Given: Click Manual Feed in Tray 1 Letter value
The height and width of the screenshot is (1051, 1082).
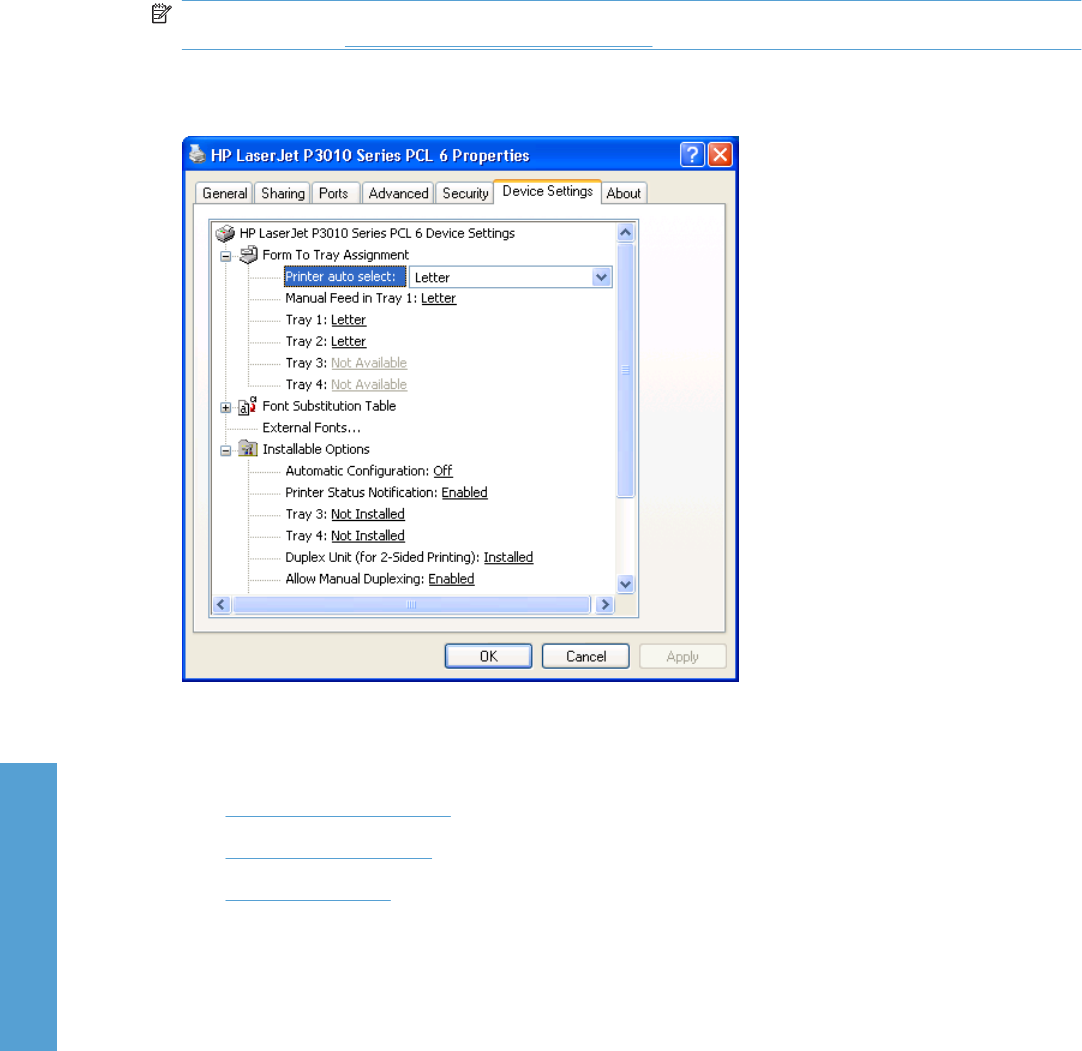Looking at the screenshot, I should (x=438, y=298).
